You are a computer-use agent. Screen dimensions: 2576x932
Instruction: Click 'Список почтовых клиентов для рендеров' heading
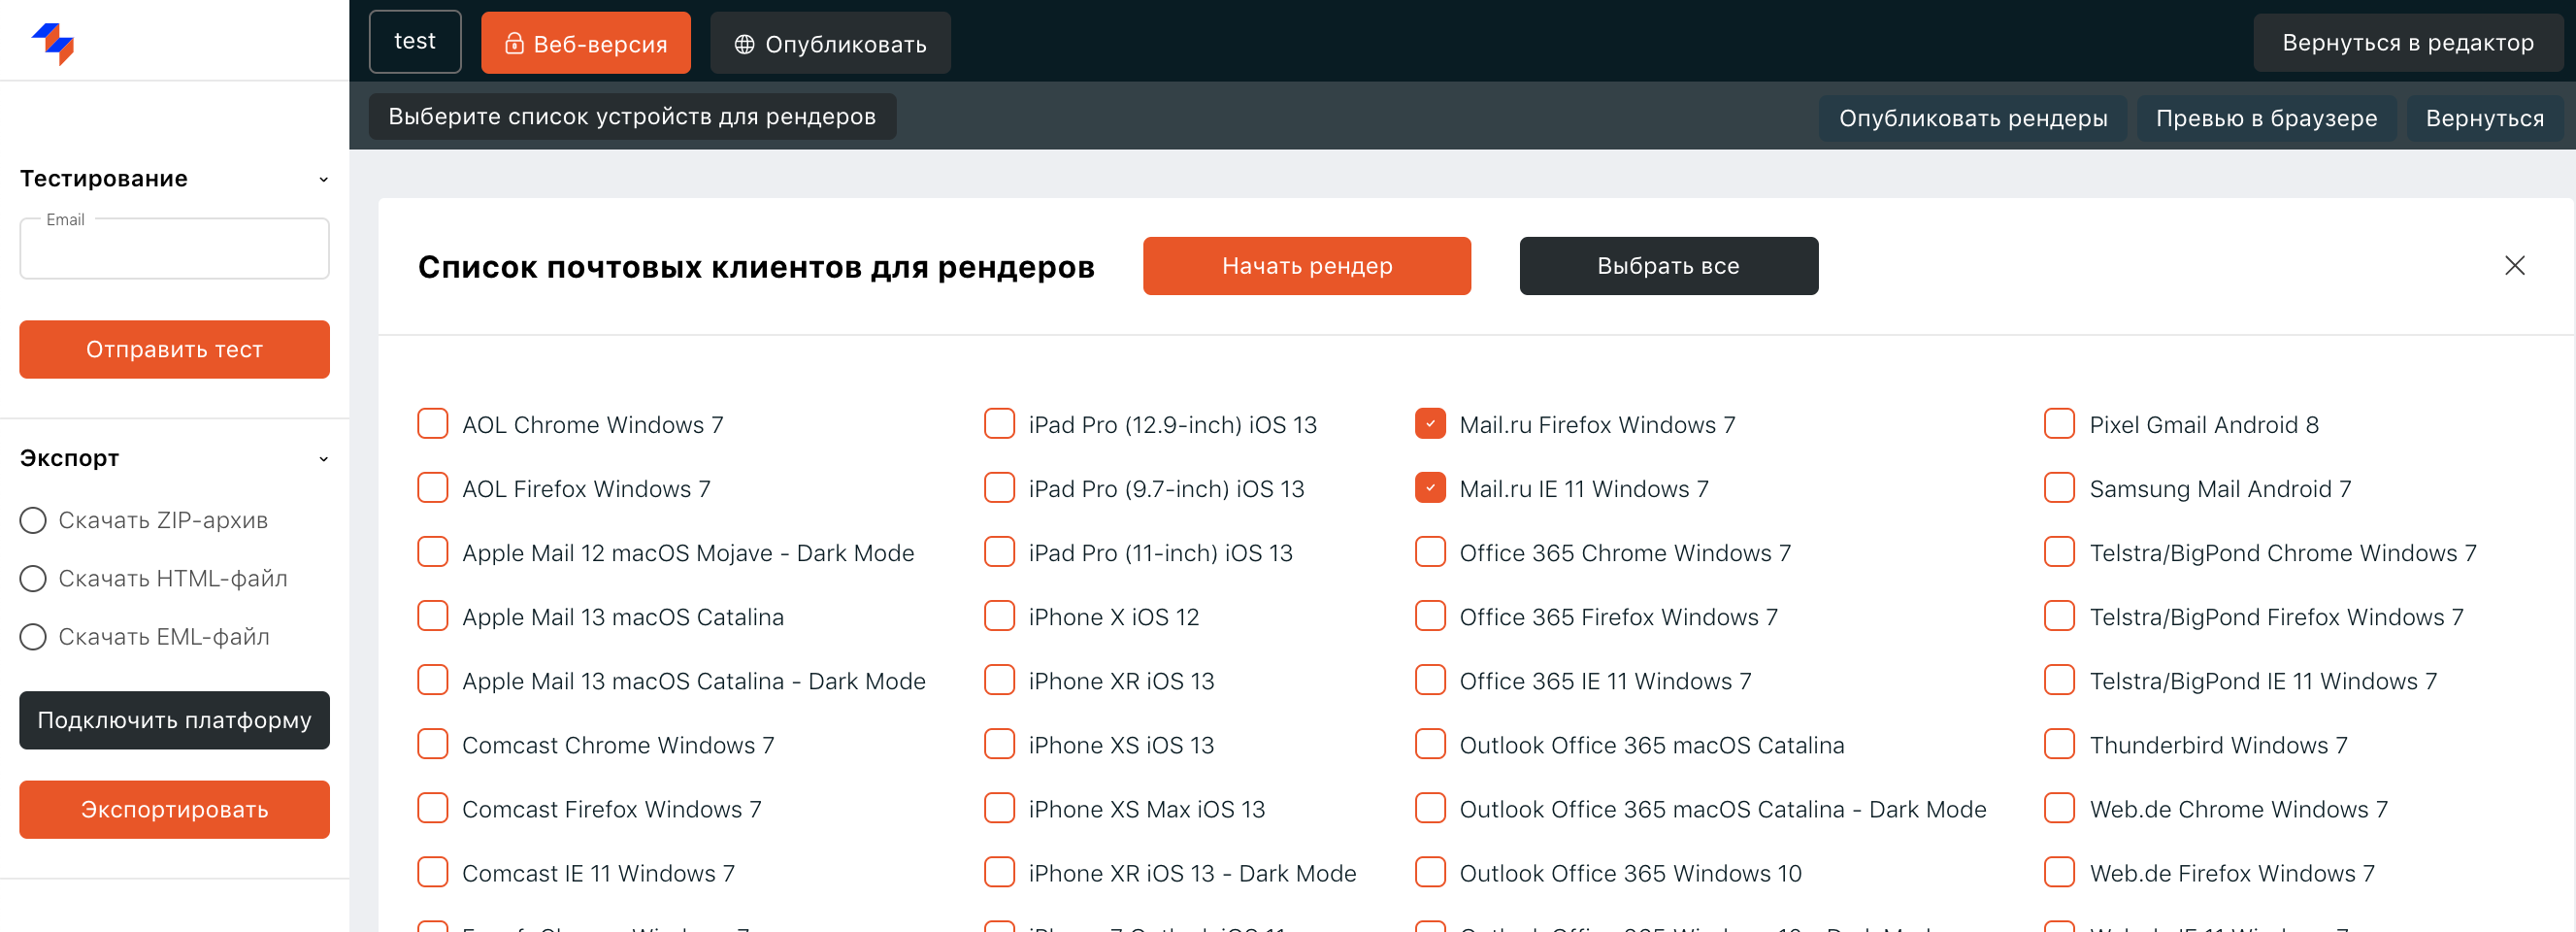tap(756, 267)
